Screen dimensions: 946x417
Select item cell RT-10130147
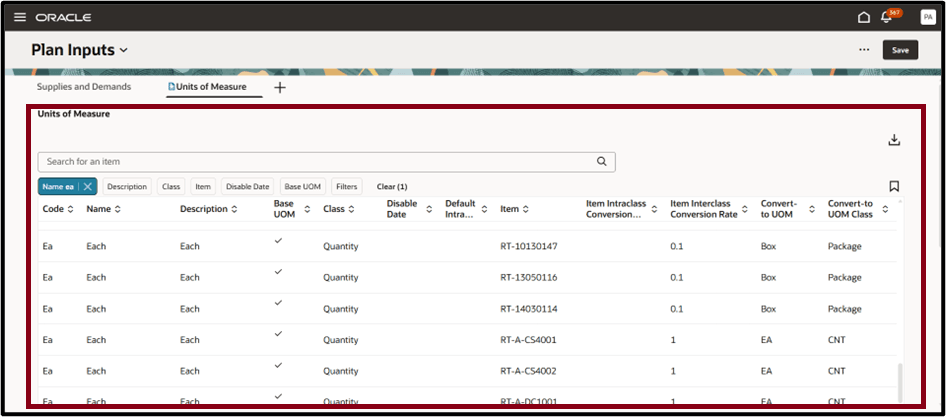[529, 246]
